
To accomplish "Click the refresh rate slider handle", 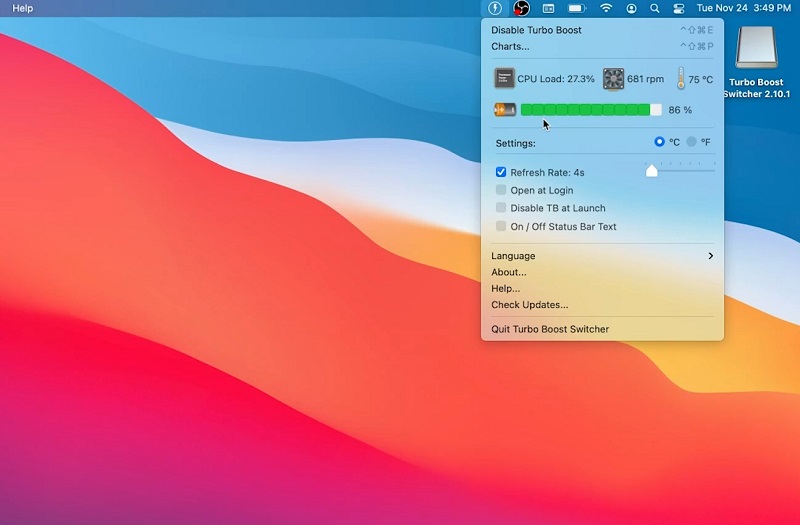I will pos(652,171).
